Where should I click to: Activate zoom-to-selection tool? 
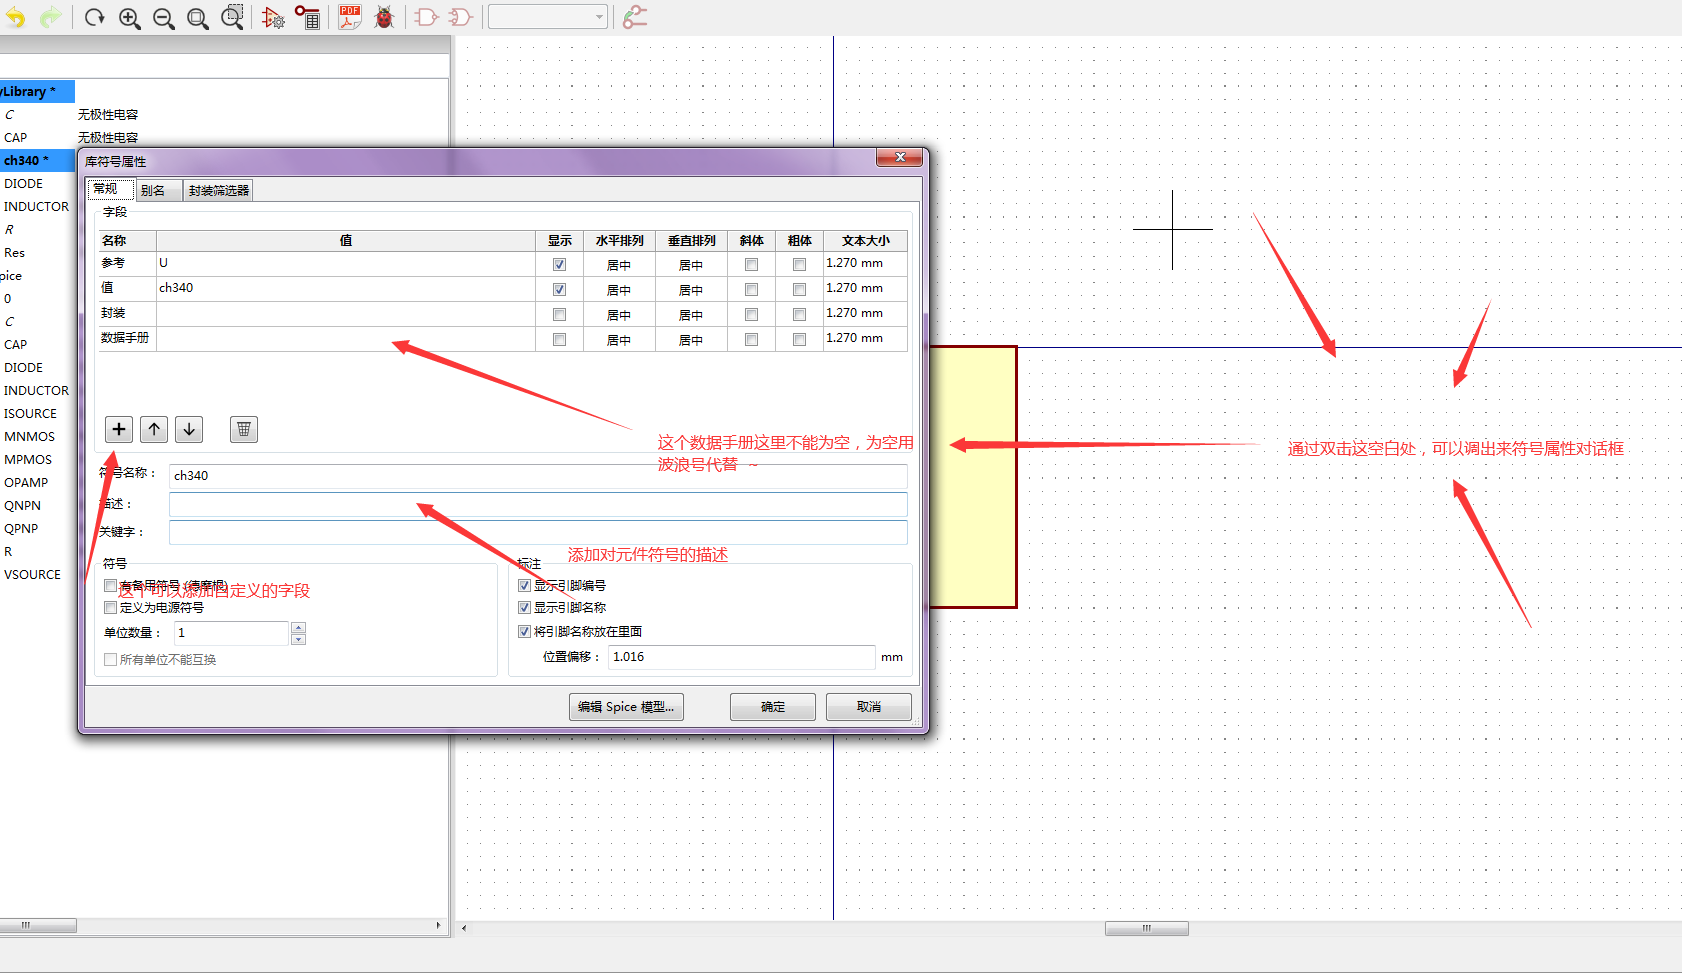pos(232,17)
